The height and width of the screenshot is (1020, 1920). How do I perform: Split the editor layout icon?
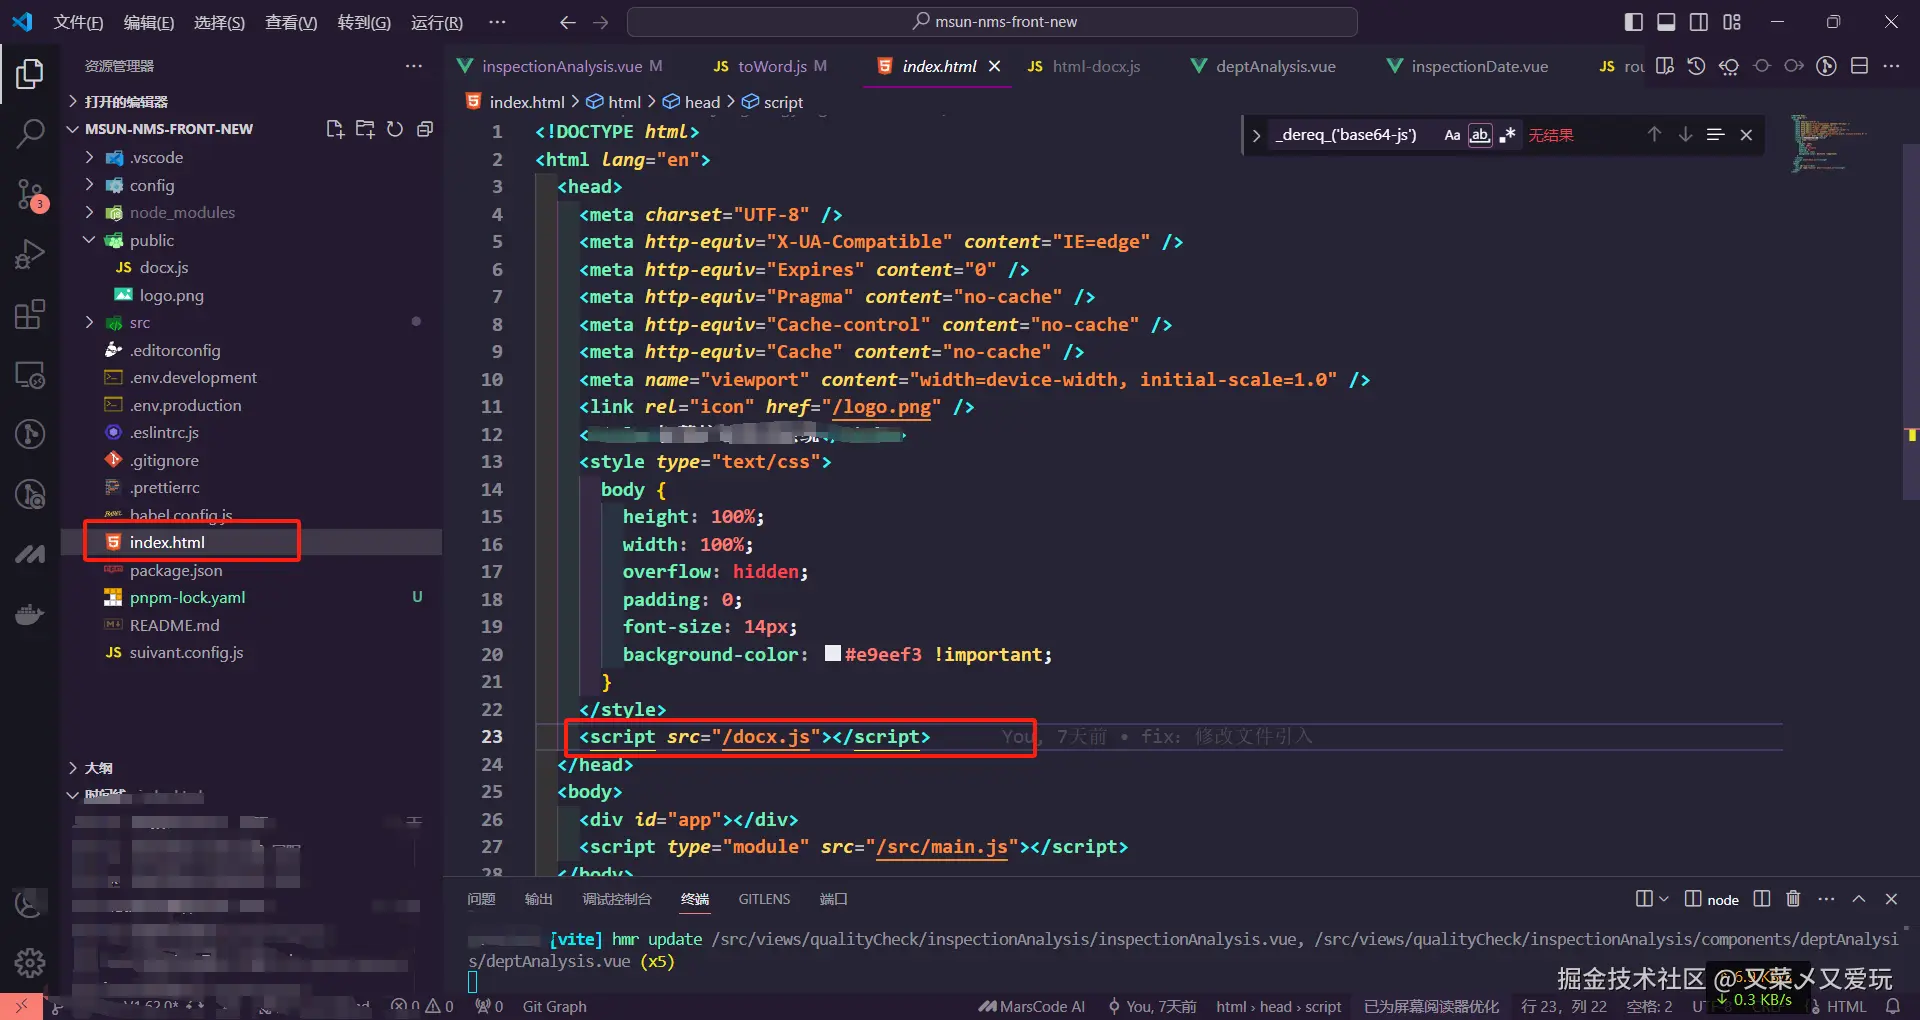pos(1859,66)
